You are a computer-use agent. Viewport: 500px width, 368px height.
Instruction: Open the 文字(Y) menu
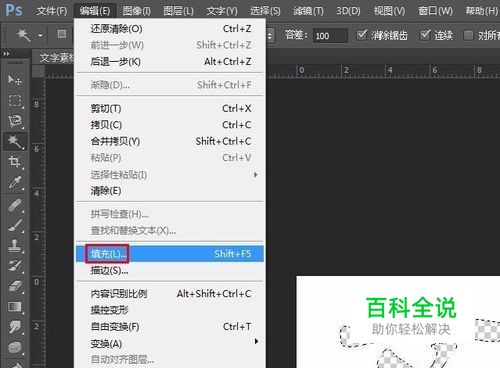tap(222, 11)
